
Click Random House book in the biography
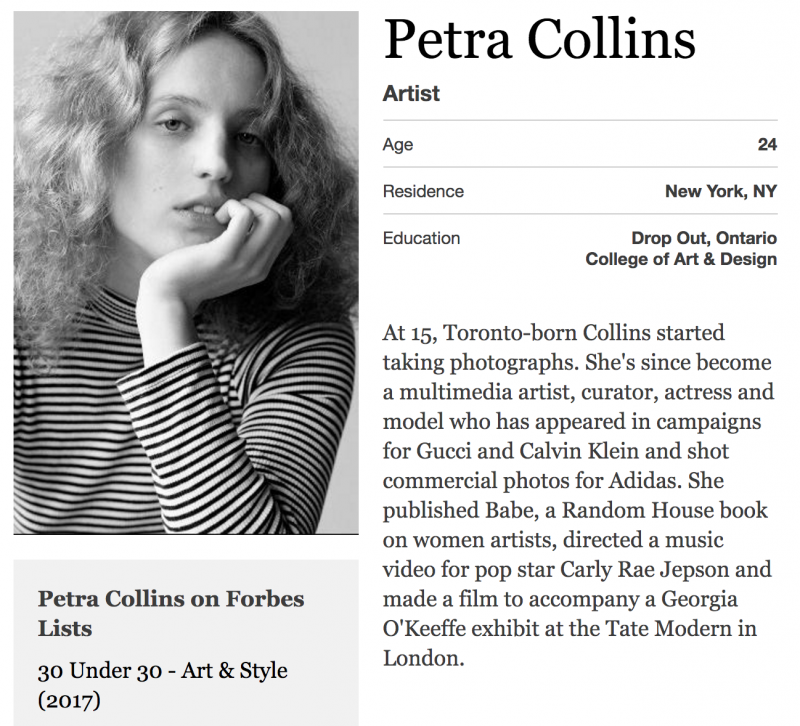tap(664, 510)
